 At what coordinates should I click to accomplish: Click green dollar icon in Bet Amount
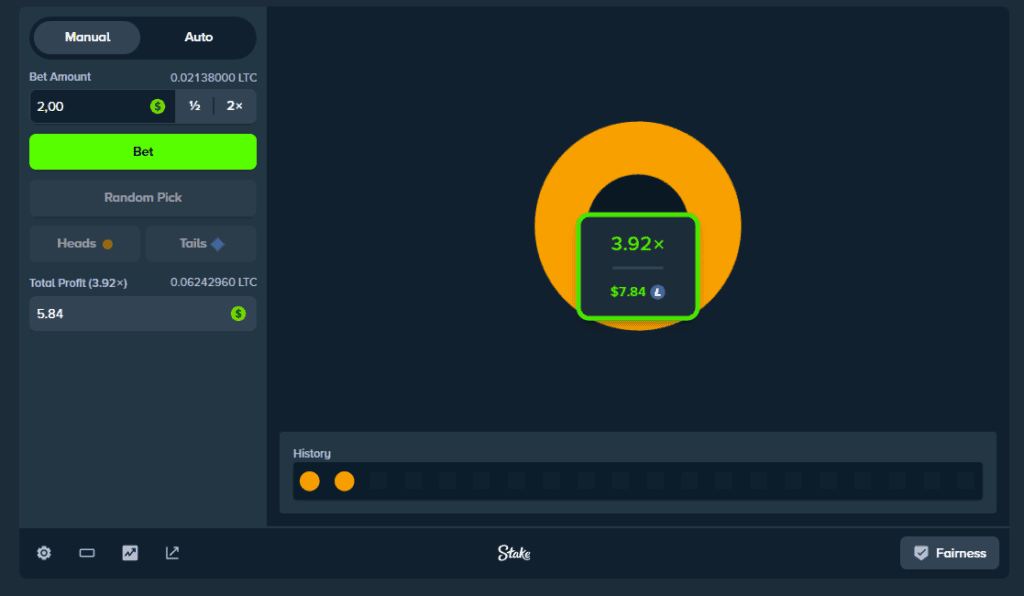158,106
